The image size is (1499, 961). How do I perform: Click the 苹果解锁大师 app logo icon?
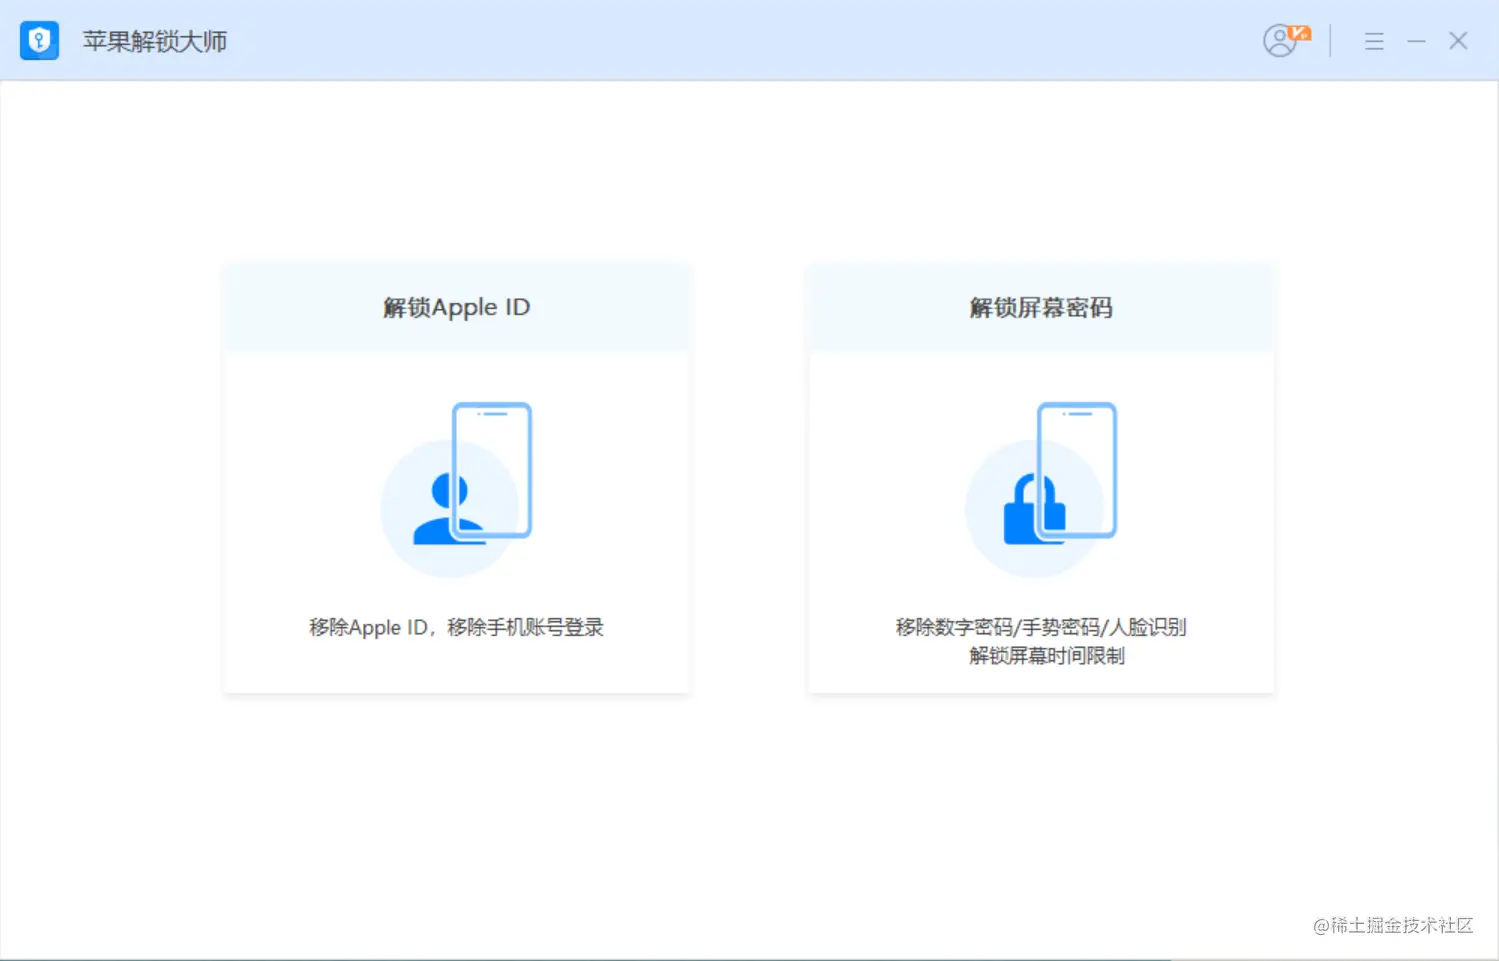(x=40, y=41)
